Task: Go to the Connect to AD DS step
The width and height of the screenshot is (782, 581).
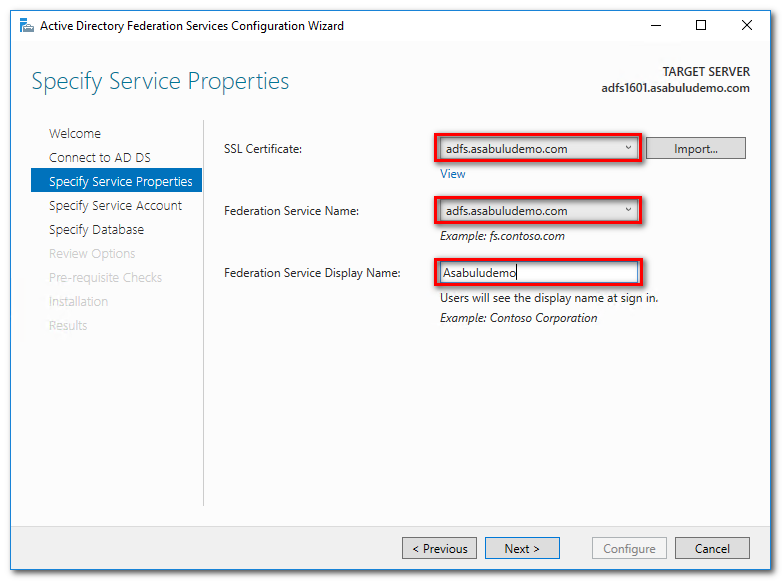Action: pyautogui.click(x=100, y=158)
